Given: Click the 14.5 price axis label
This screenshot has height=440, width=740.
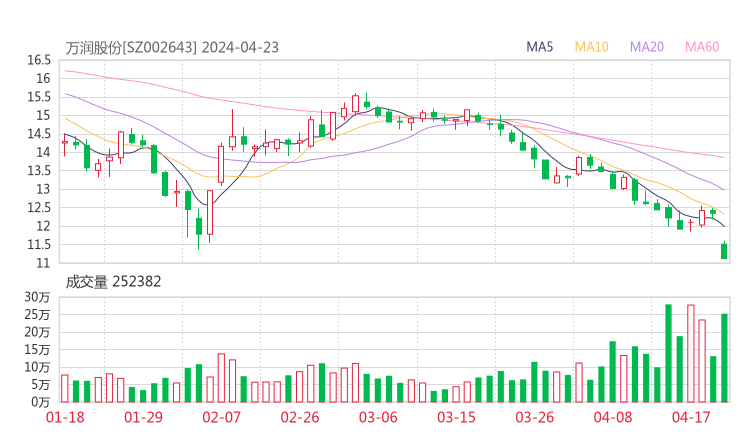Looking at the screenshot, I should [39, 134].
